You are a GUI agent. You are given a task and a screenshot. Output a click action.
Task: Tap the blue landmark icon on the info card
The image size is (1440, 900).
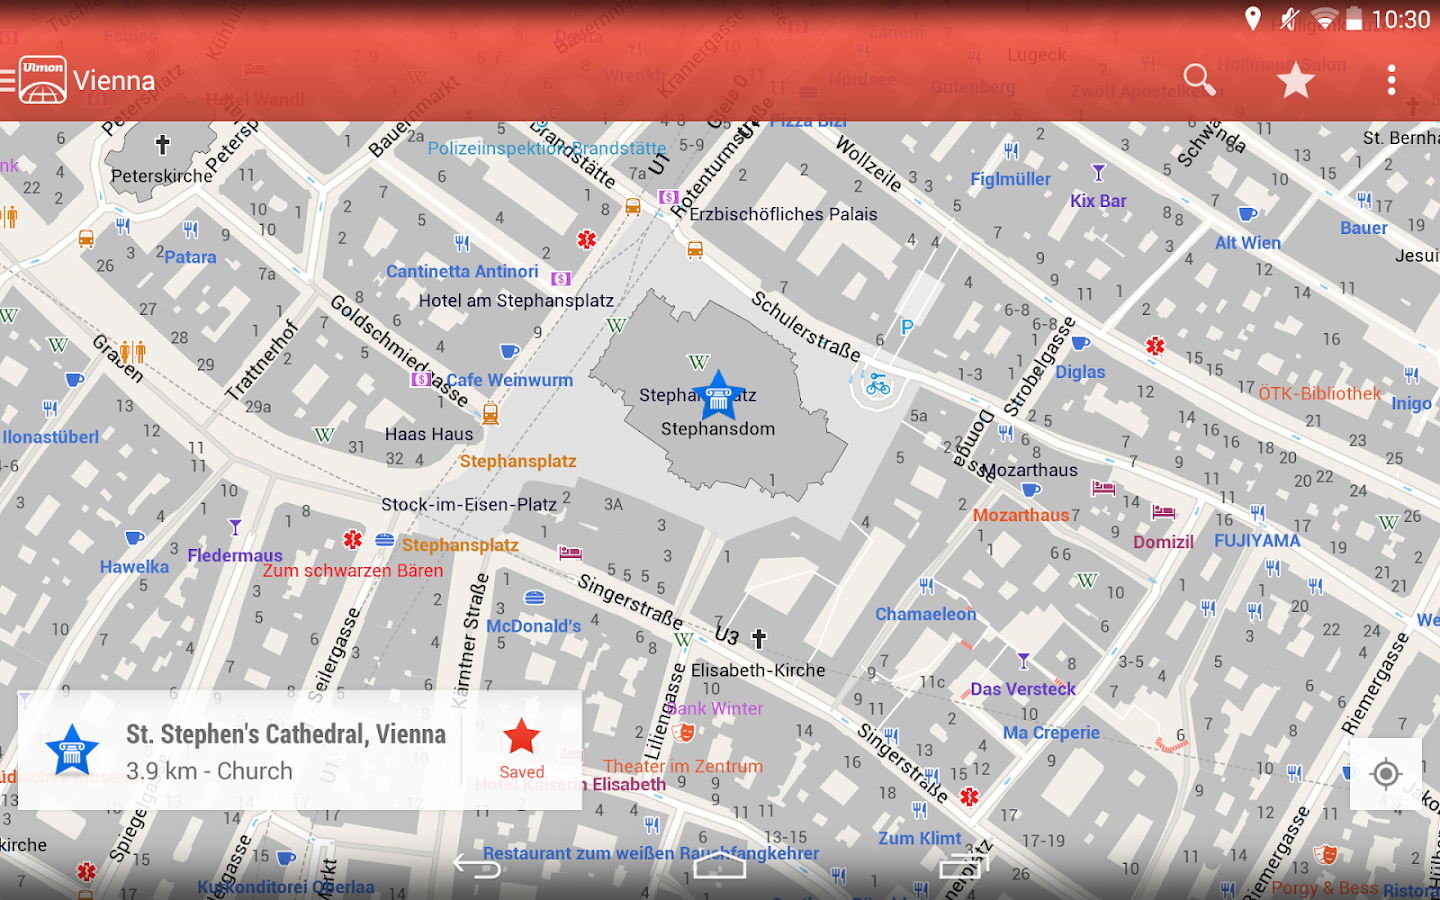click(68, 749)
